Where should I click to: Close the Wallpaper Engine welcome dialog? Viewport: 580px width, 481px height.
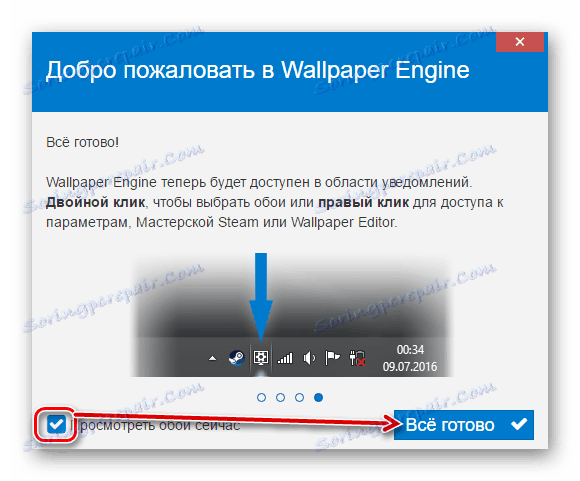pos(520,42)
